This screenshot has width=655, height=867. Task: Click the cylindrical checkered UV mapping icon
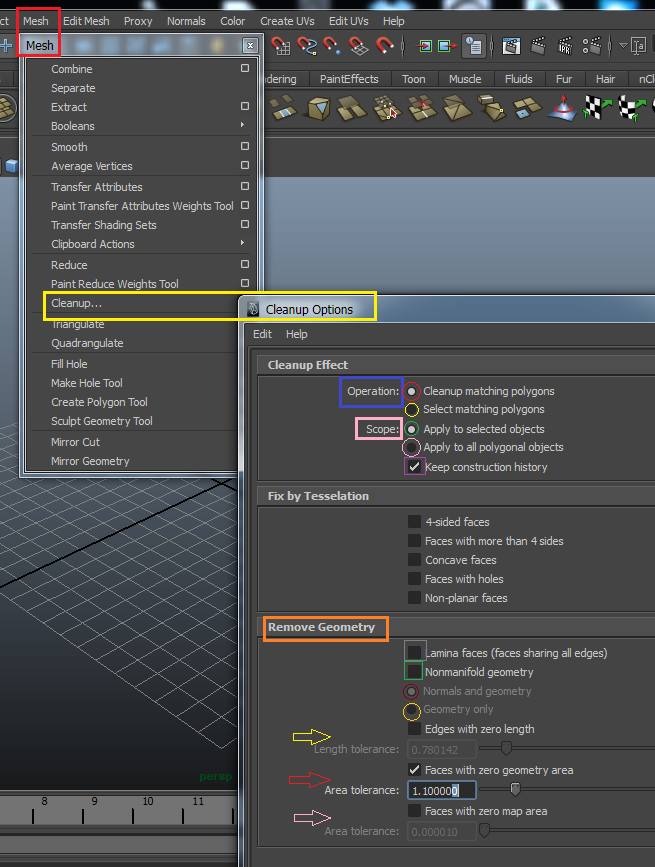click(x=633, y=107)
